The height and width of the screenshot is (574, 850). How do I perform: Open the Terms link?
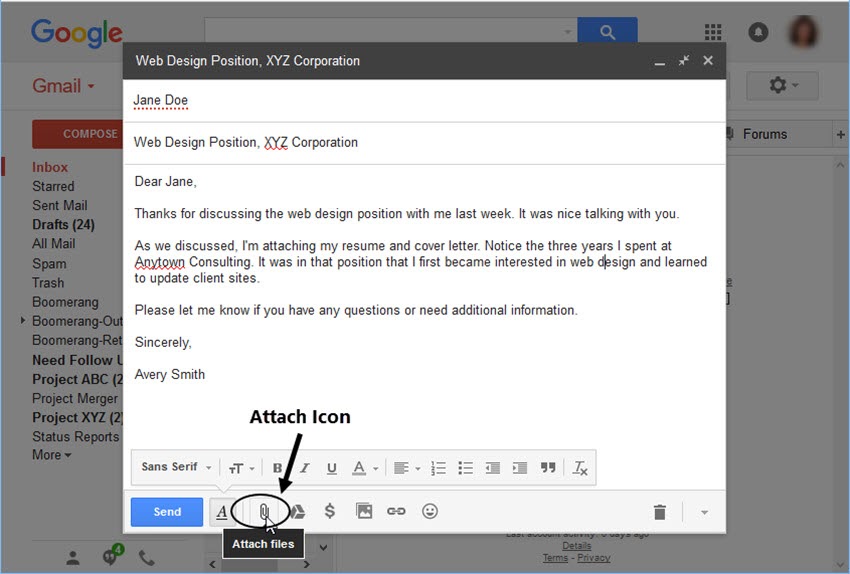[x=555, y=558]
